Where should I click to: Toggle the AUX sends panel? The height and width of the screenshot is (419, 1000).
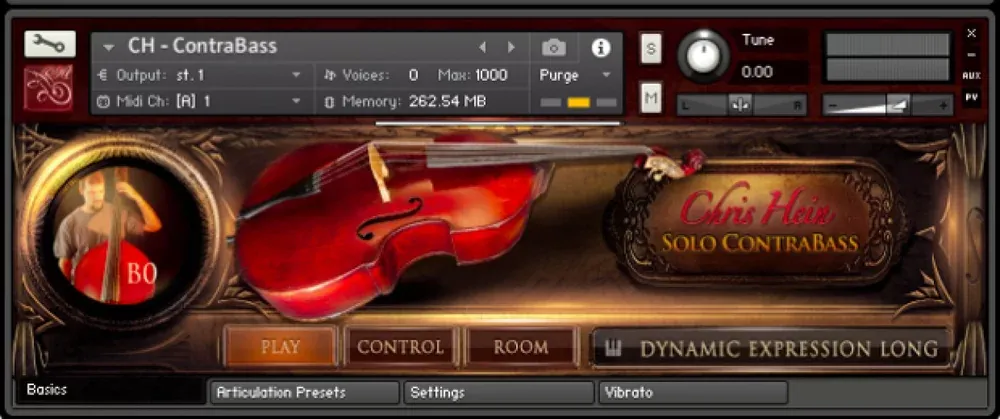click(971, 76)
